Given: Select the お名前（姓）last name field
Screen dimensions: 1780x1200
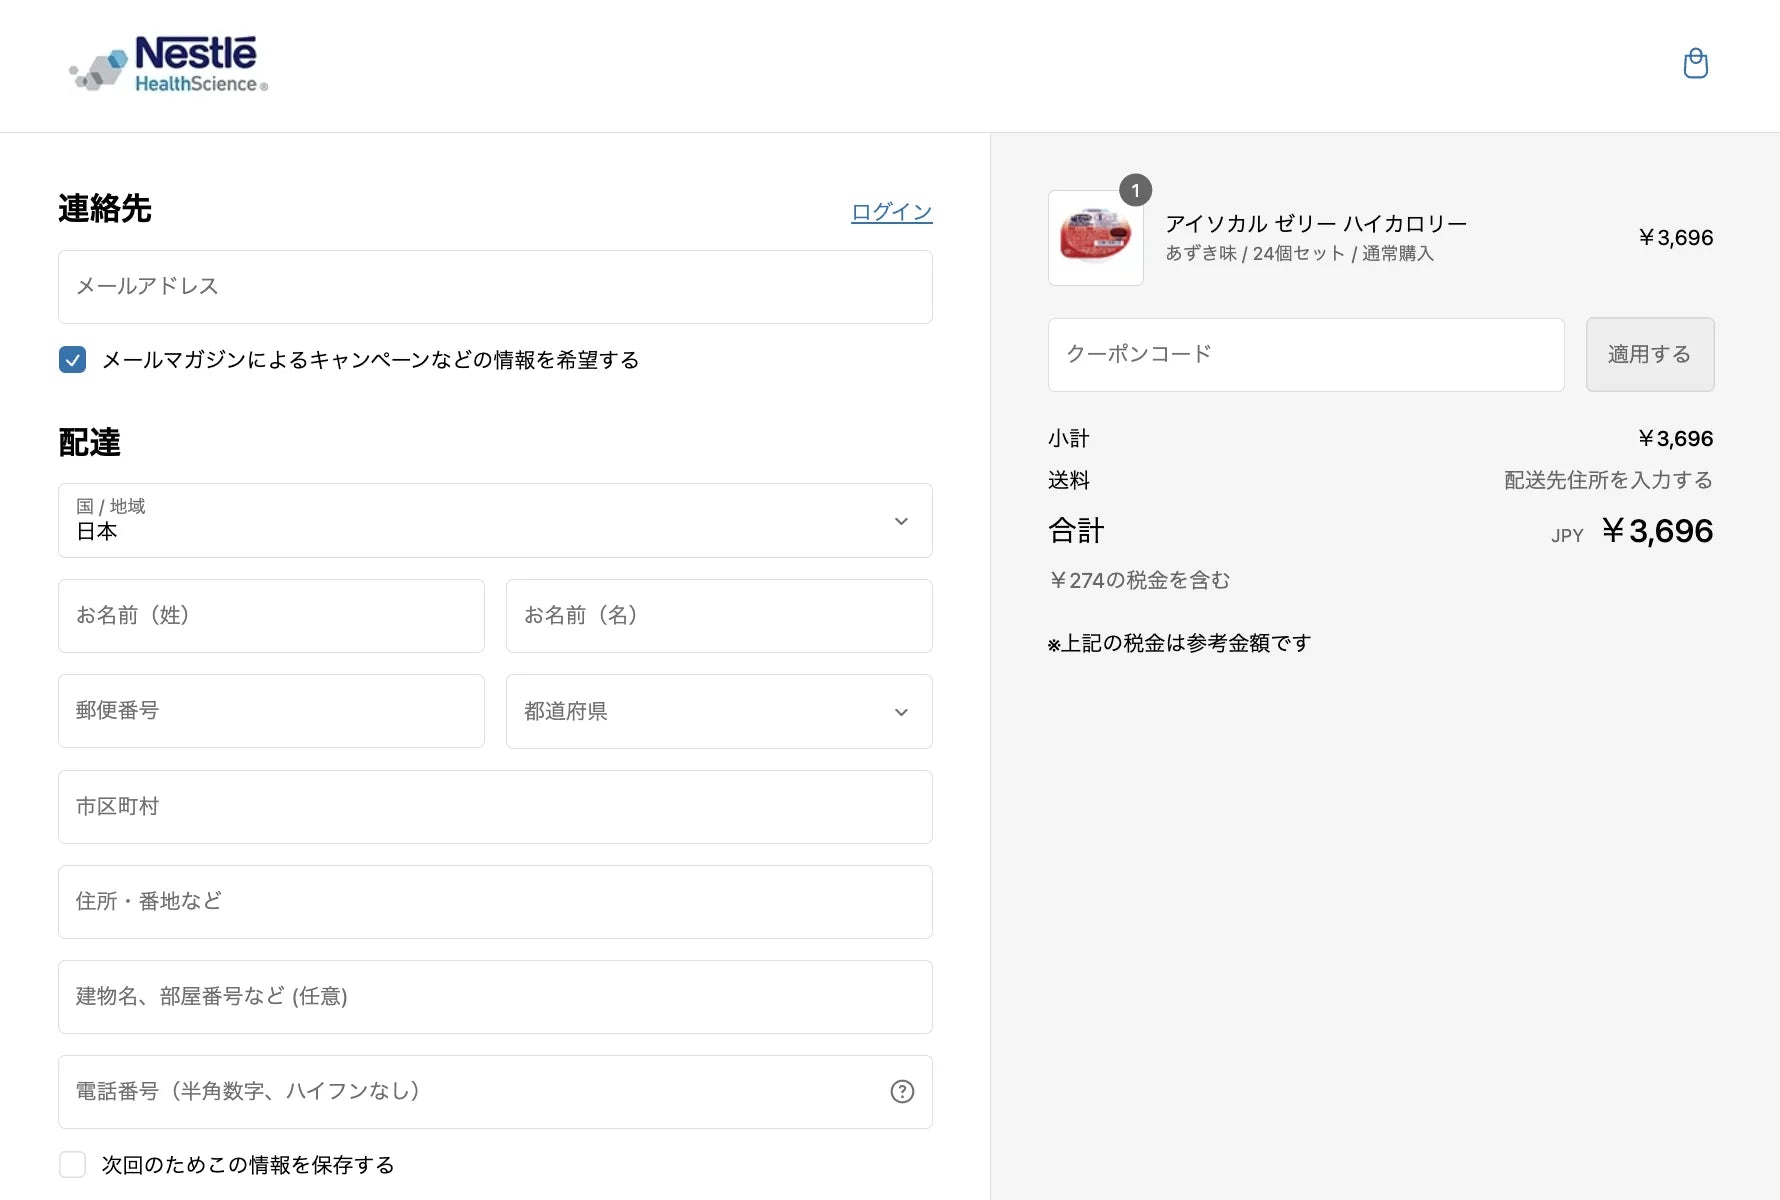Looking at the screenshot, I should (x=271, y=616).
